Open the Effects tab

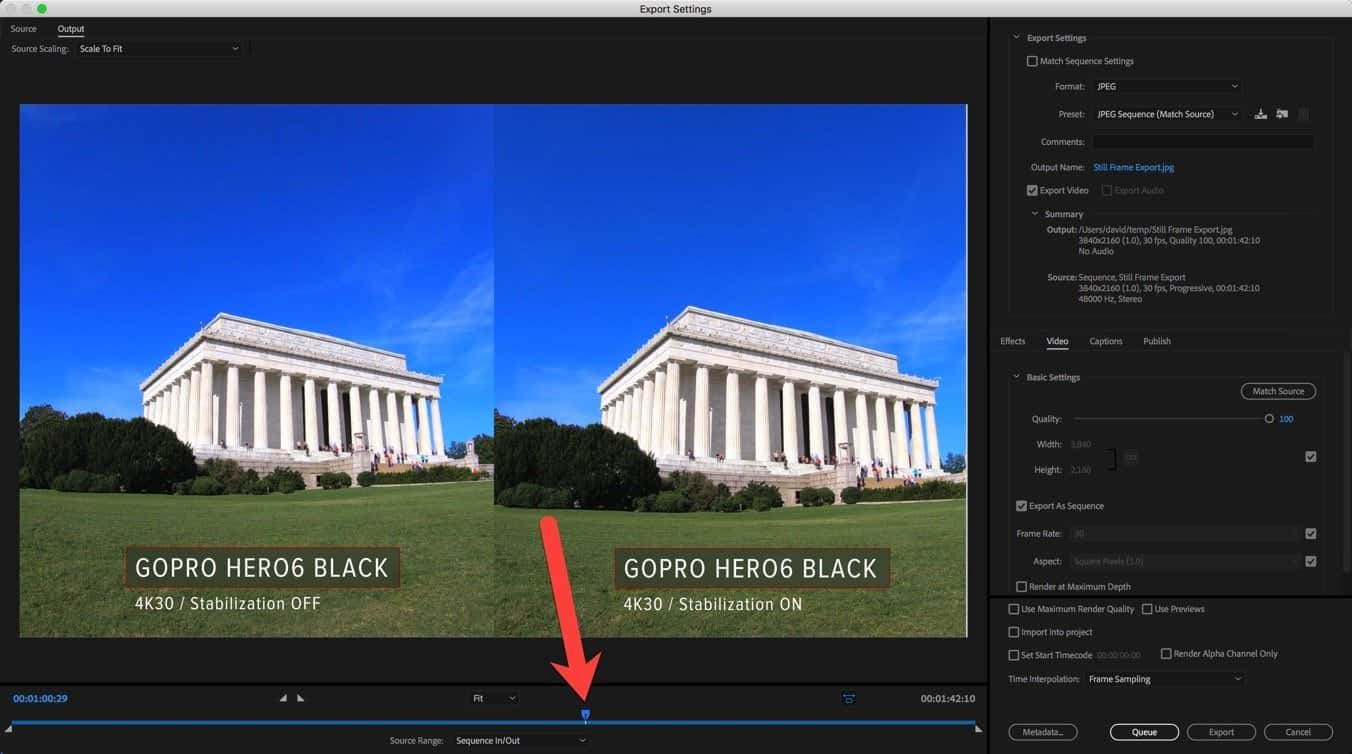coord(1013,341)
